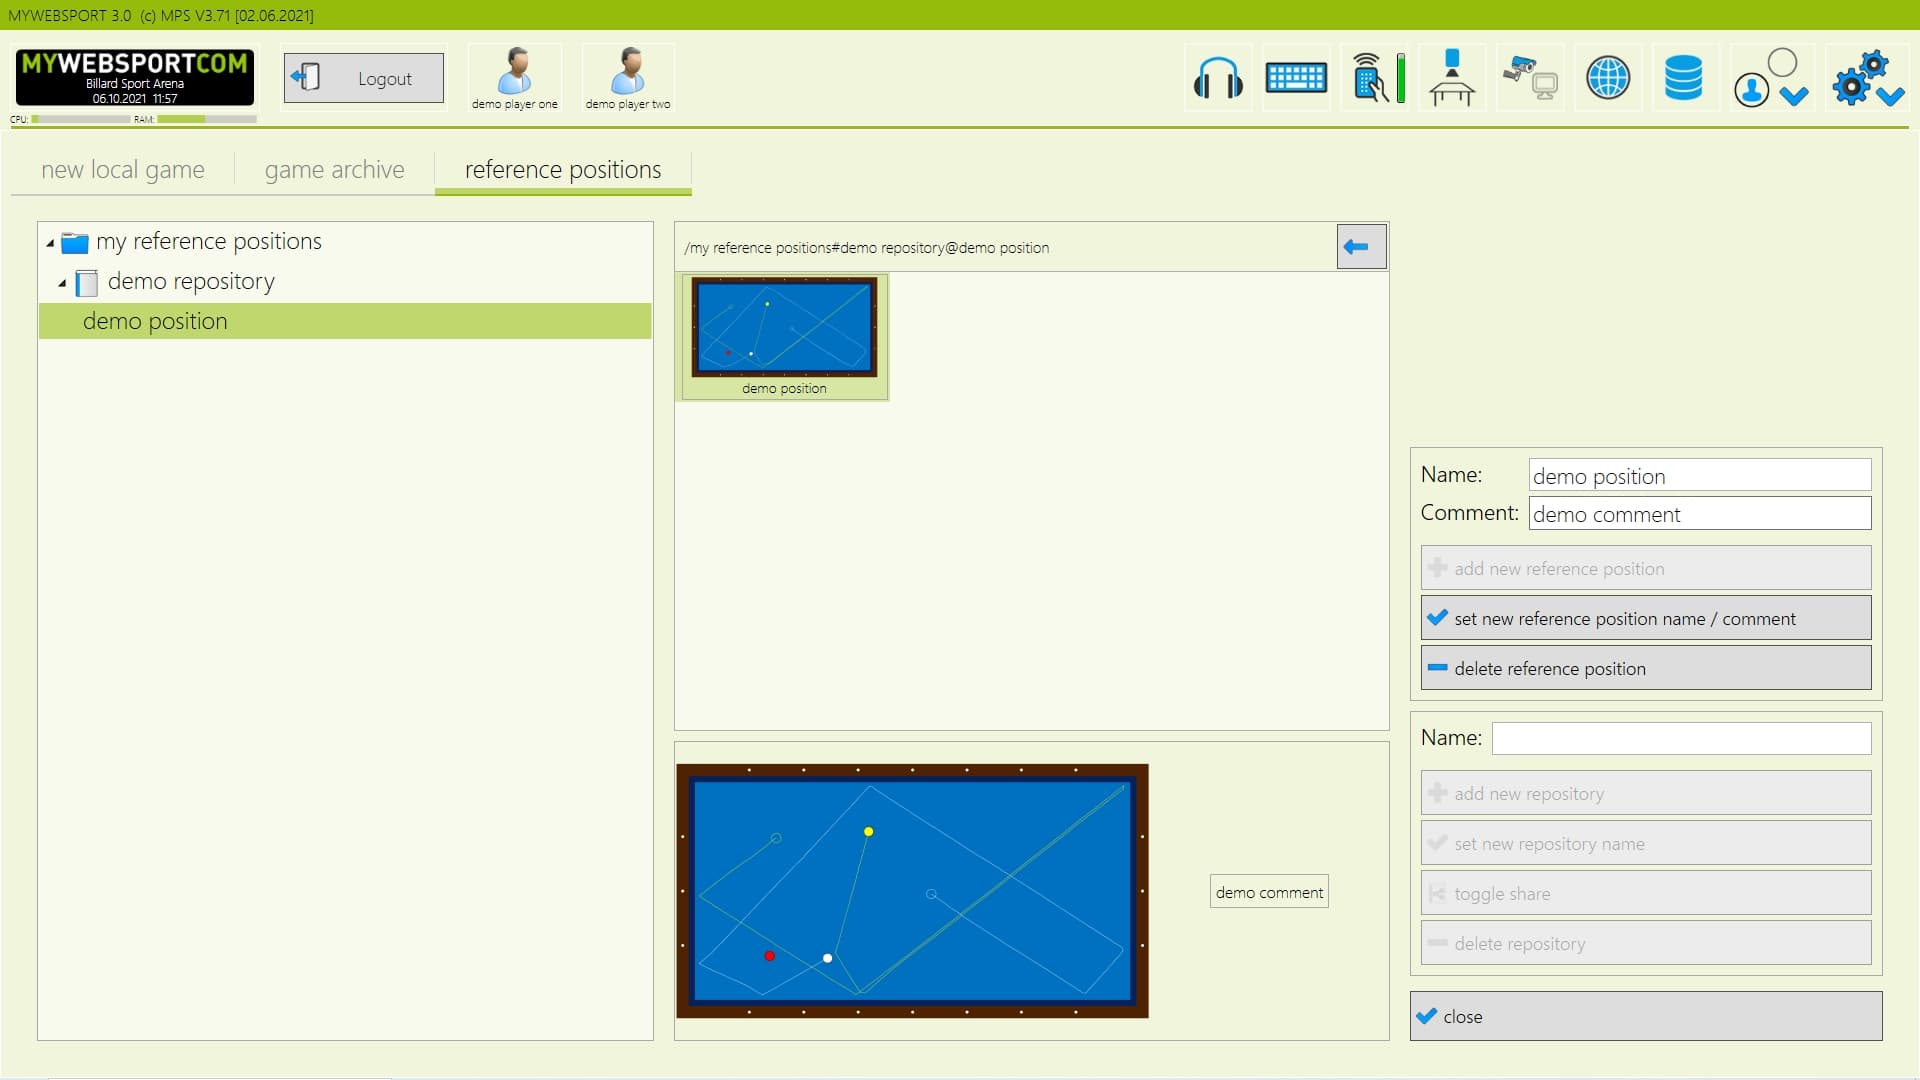Select the reference positions tab
1920x1080 pixels.
563,170
